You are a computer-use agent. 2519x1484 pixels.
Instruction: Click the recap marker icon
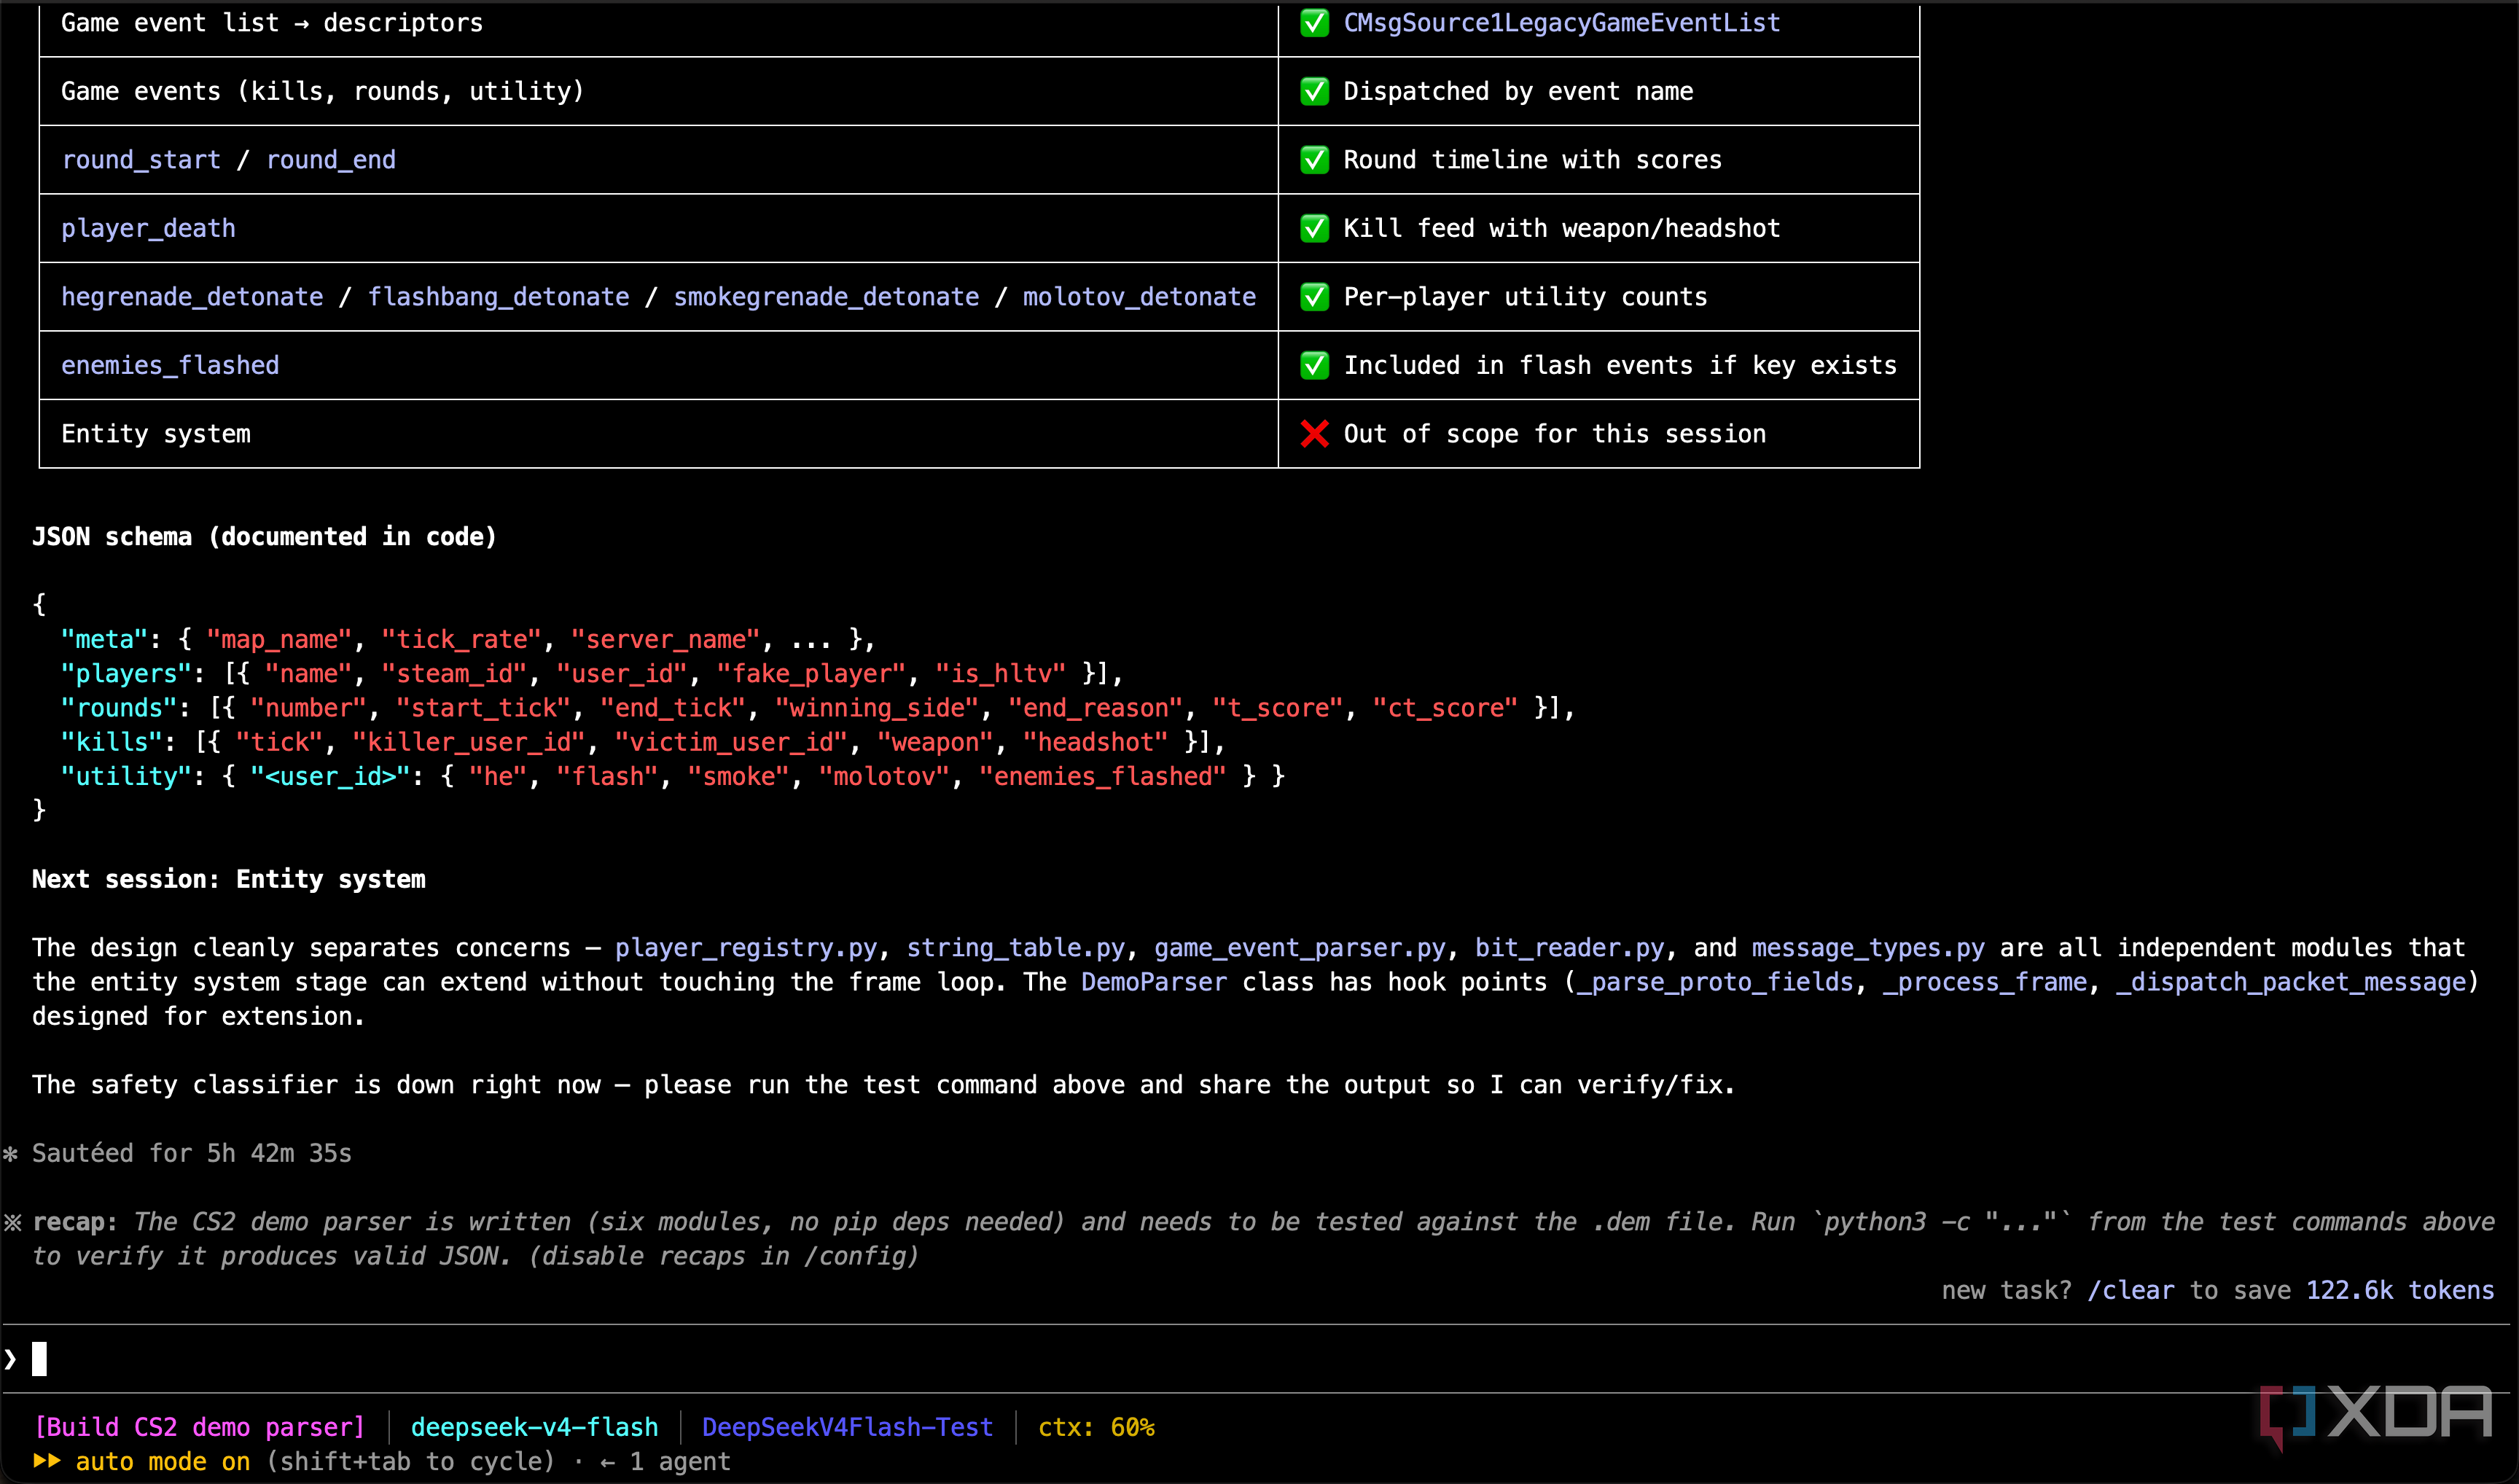(x=12, y=1222)
